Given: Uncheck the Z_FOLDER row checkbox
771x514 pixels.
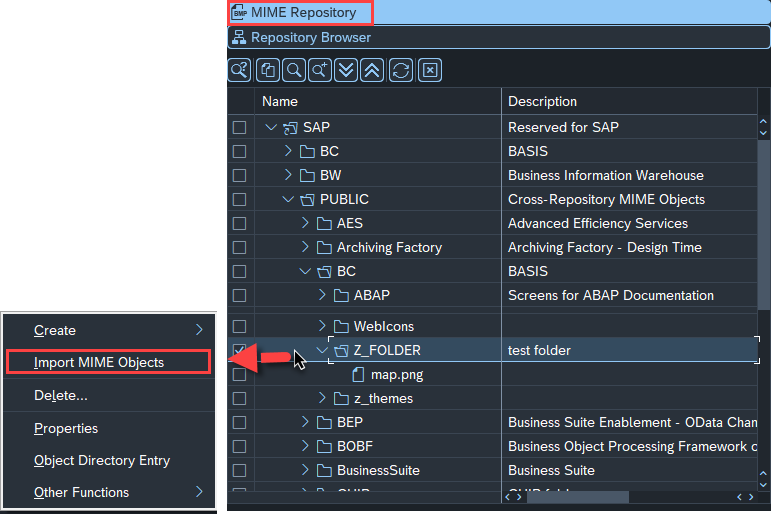Looking at the screenshot, I should pyautogui.click(x=239, y=350).
